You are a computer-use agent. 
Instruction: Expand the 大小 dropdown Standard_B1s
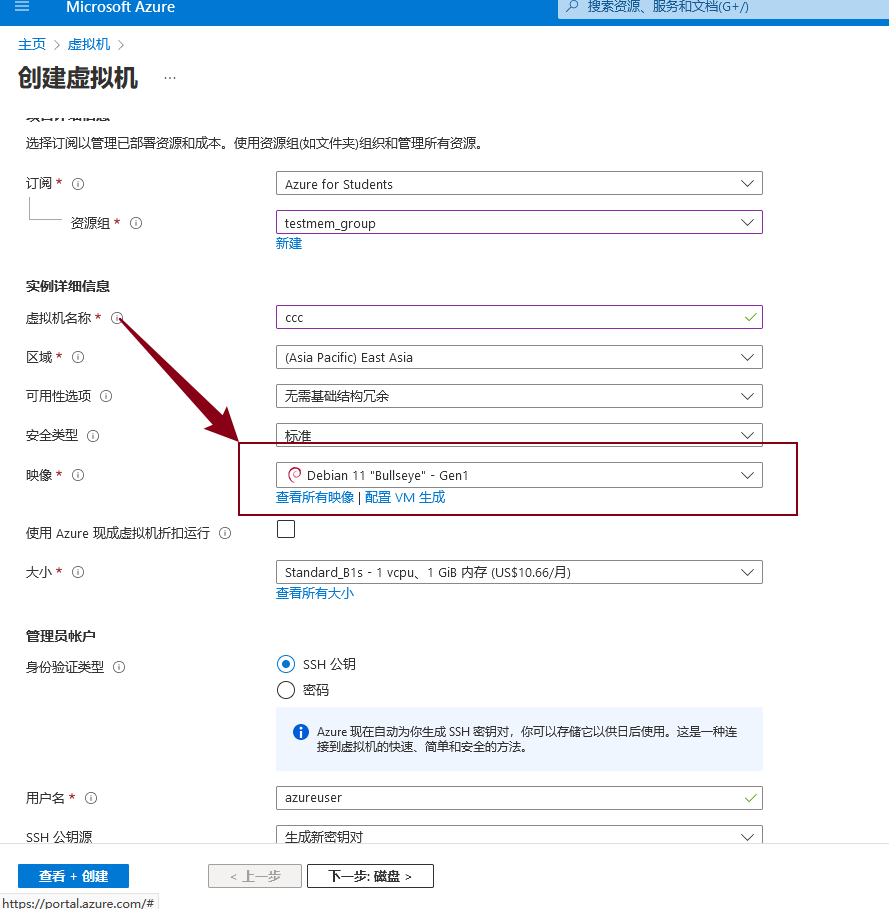pyautogui.click(x=518, y=572)
